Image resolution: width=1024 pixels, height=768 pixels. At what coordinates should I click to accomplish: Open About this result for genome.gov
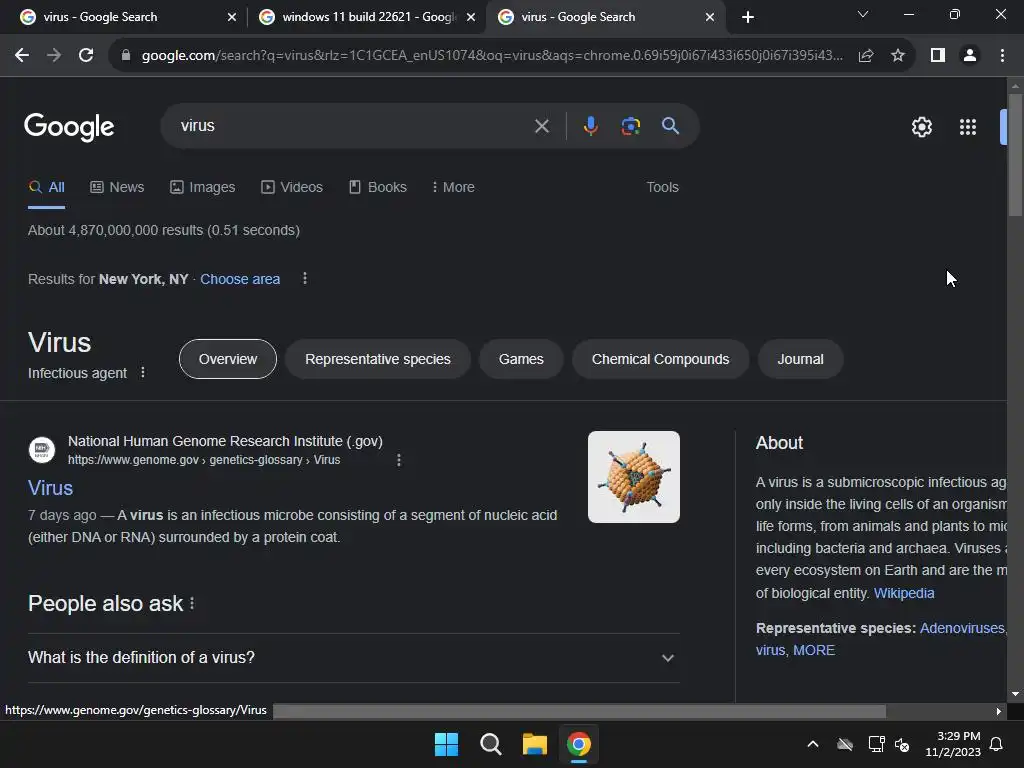click(x=399, y=460)
